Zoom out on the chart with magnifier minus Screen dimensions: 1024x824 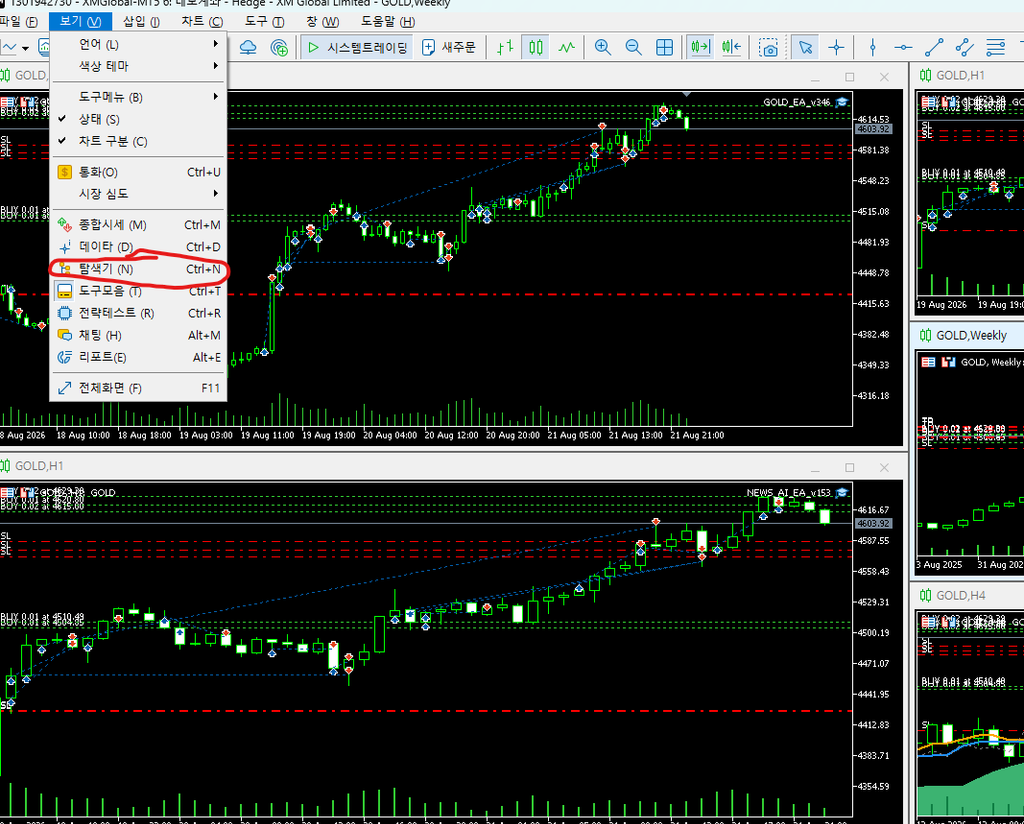pos(633,47)
